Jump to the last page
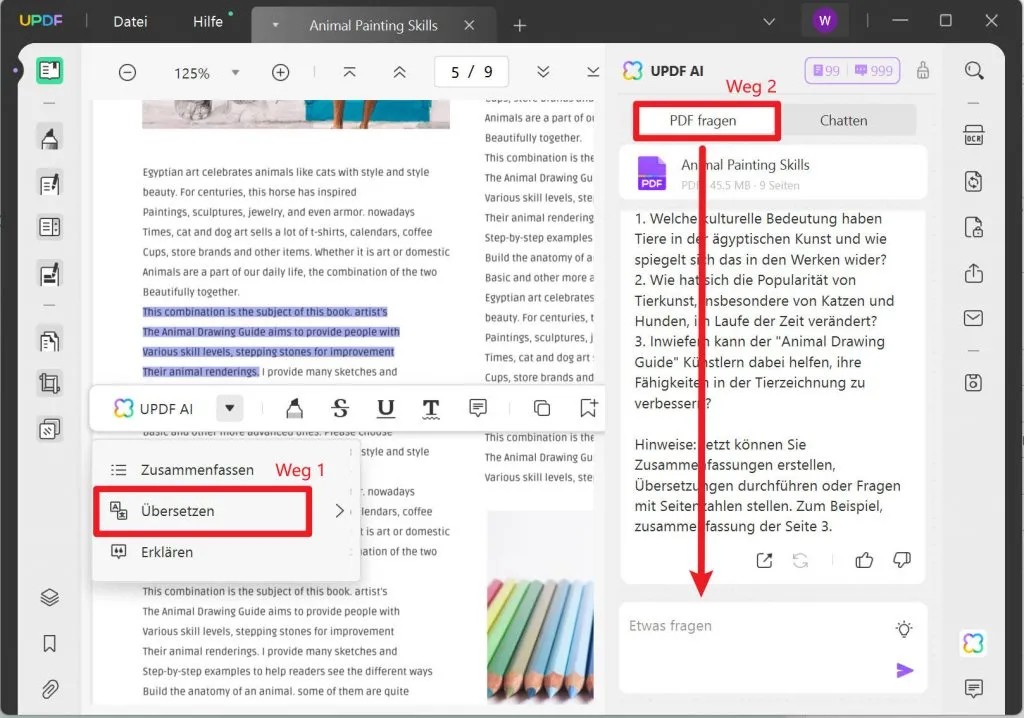 (593, 72)
